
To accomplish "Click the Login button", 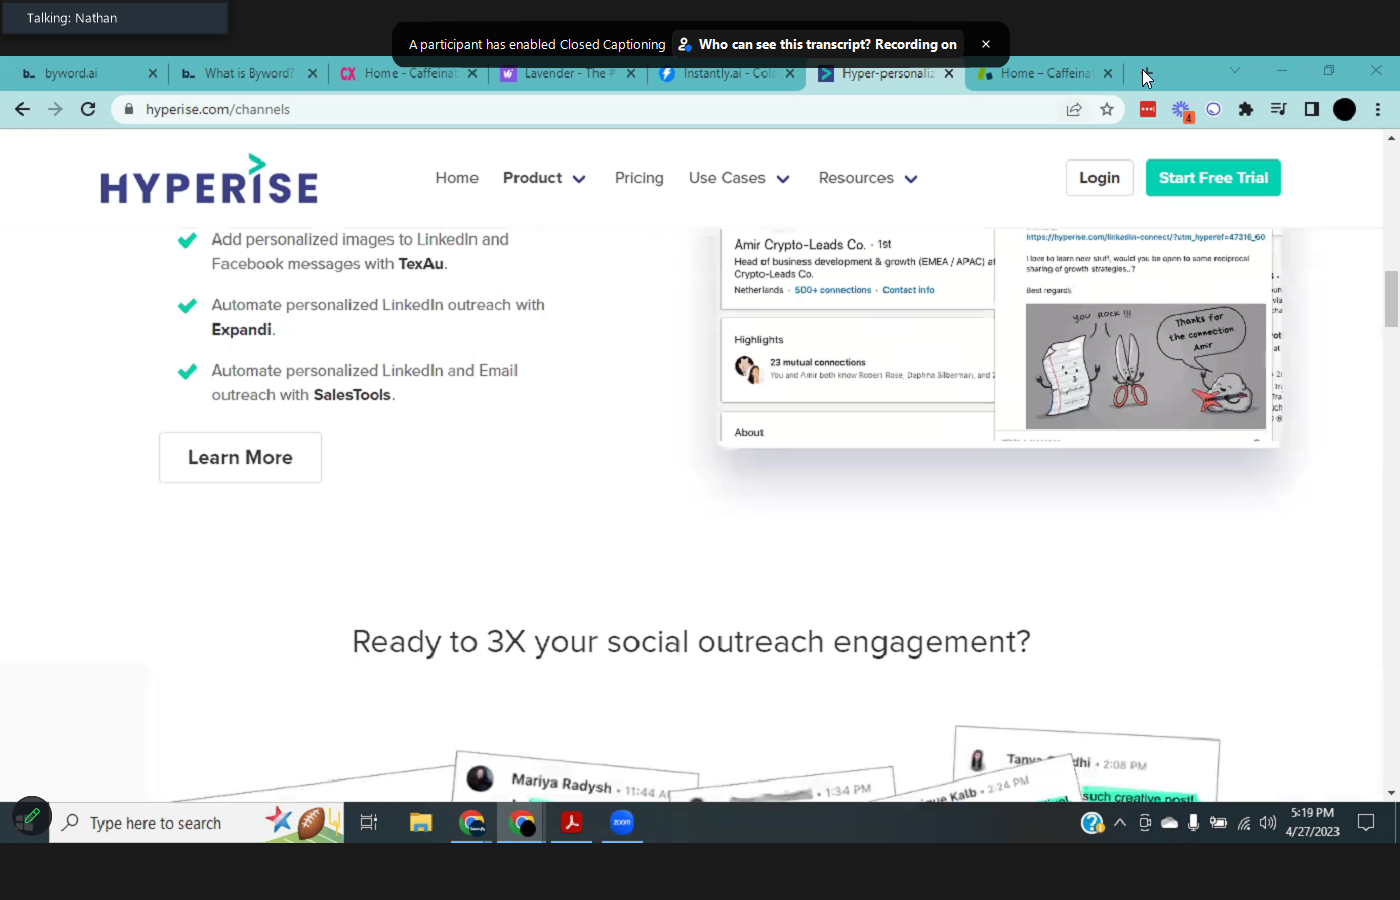I will tap(1099, 178).
